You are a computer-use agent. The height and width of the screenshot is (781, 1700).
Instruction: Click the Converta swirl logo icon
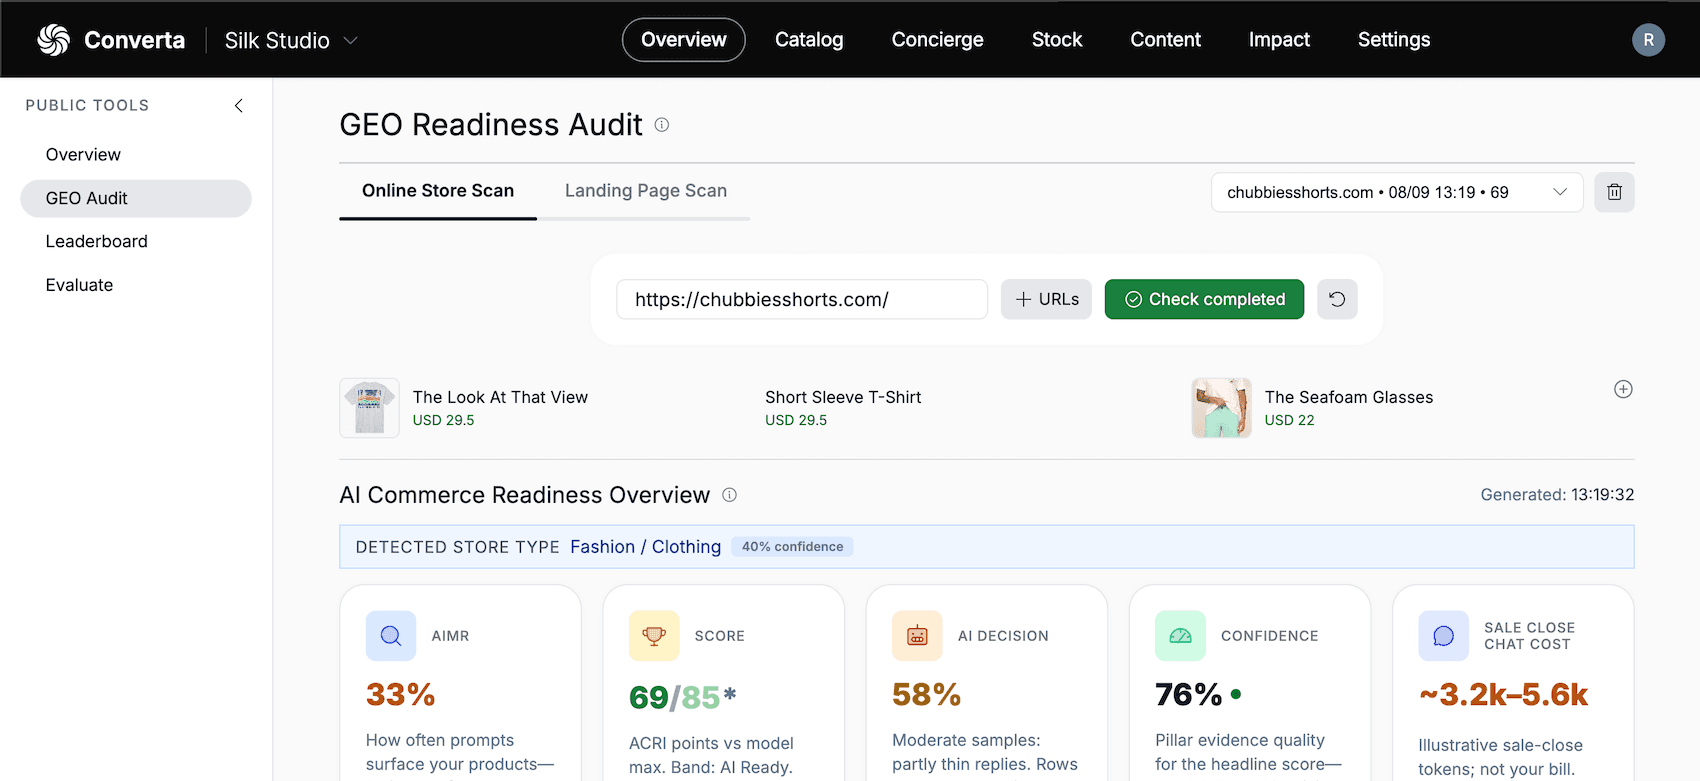(x=54, y=40)
